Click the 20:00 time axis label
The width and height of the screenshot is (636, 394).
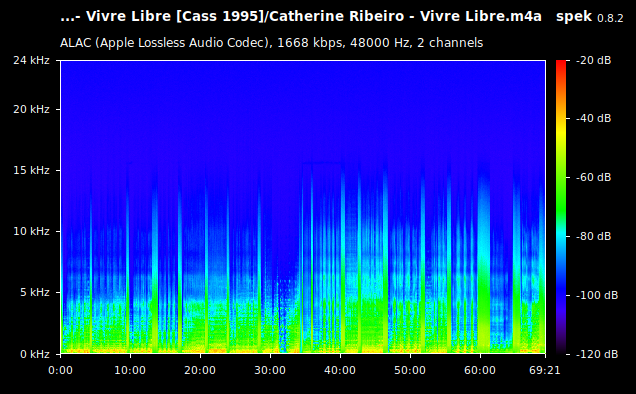point(200,370)
